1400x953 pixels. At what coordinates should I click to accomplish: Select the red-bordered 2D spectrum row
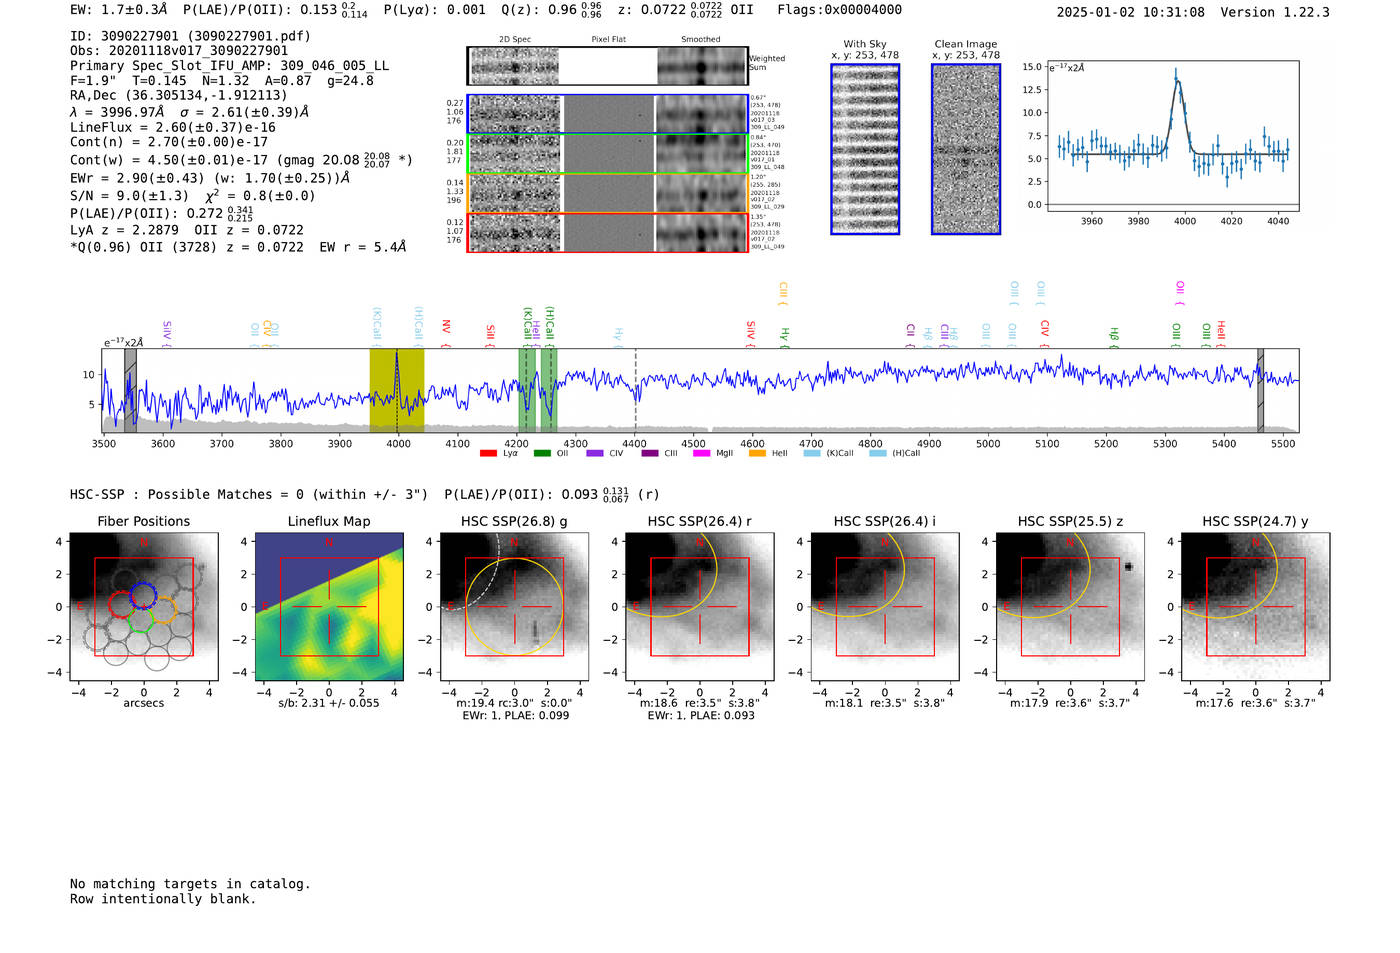(608, 232)
